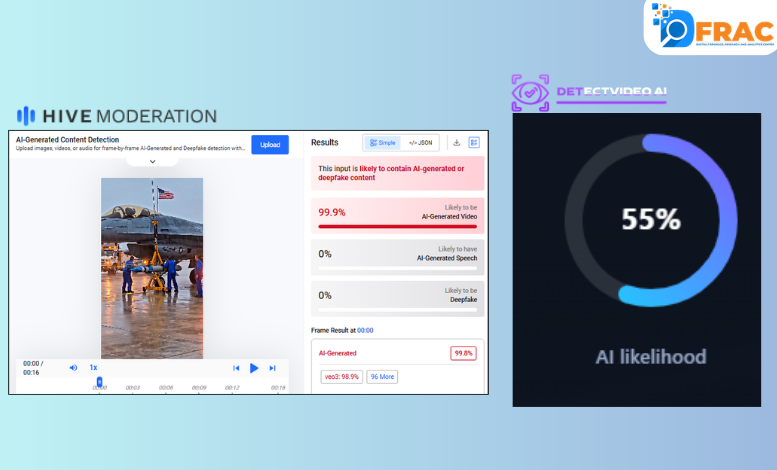
Task: Switch to Simple results view
Action: click(382, 143)
